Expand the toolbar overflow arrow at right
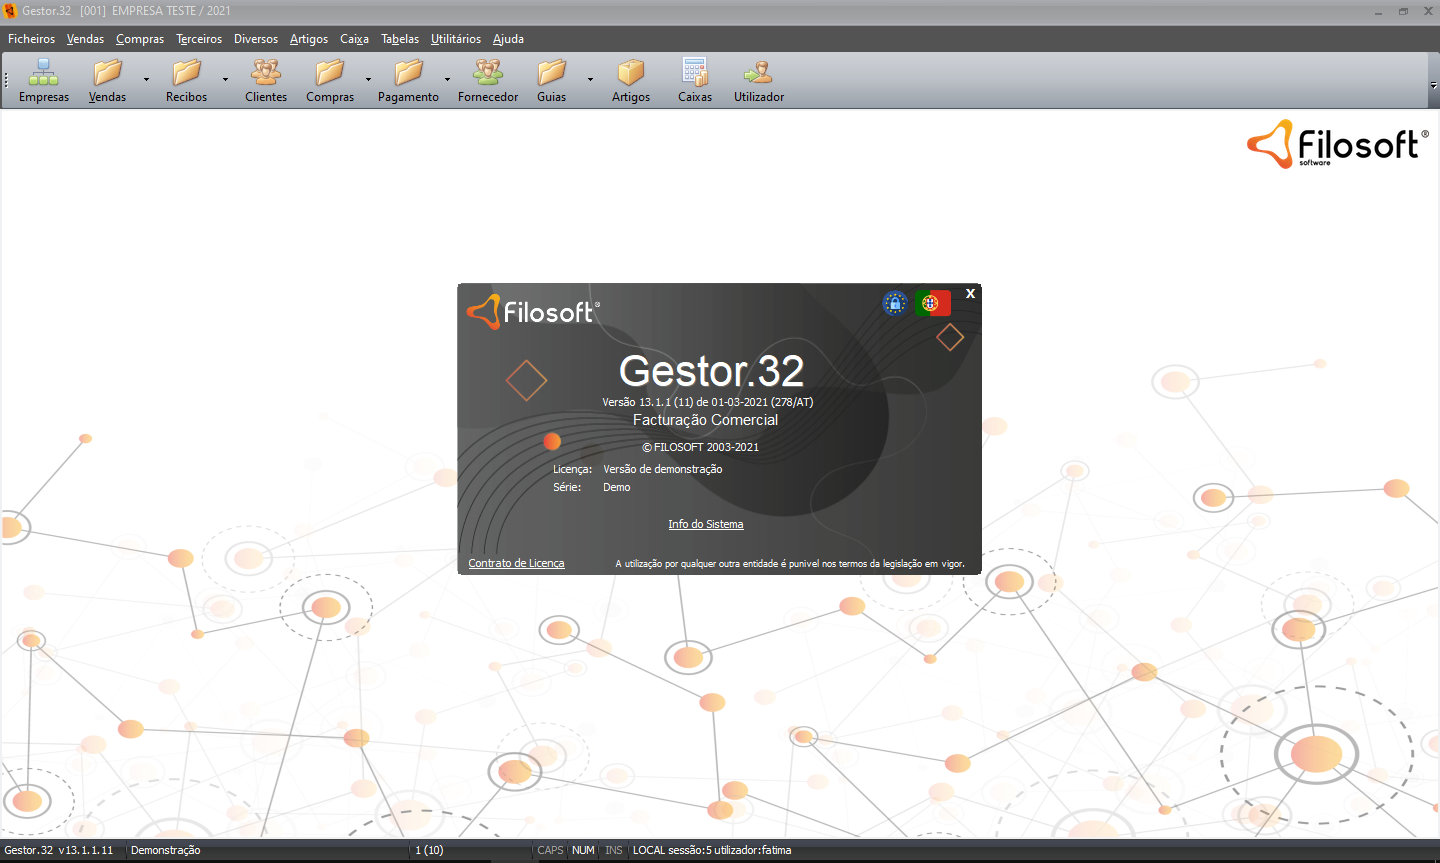1440x863 pixels. coord(1433,86)
